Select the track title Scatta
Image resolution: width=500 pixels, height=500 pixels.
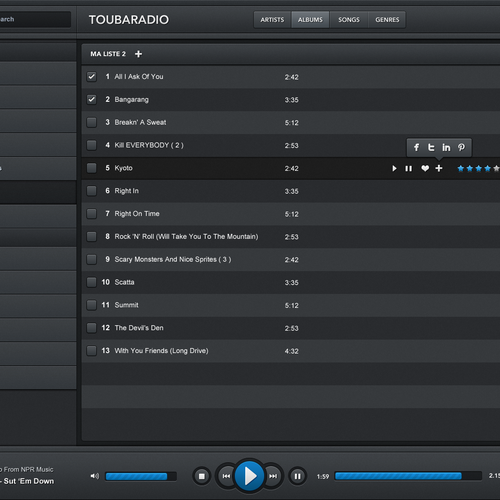pos(124,282)
